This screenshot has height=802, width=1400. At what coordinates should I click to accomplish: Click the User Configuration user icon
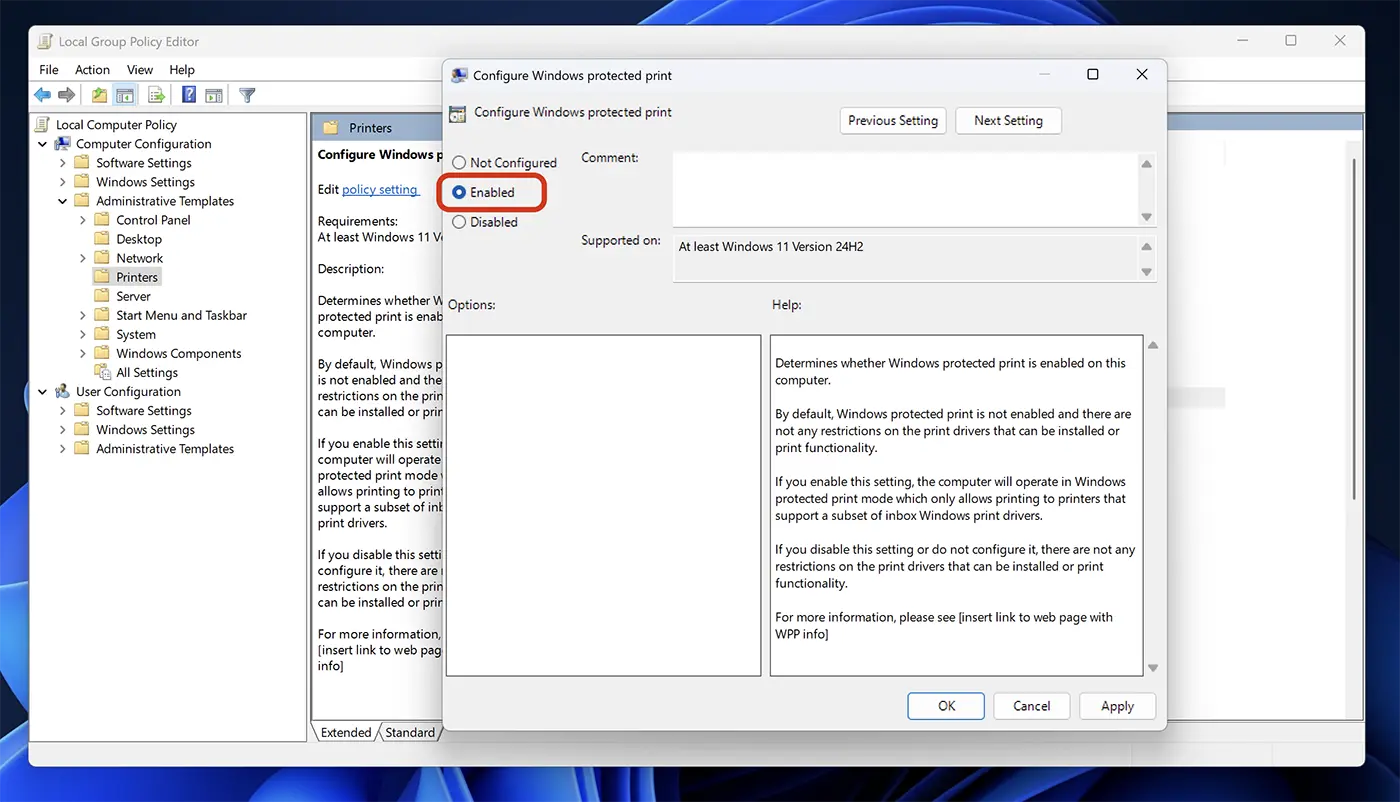63,392
